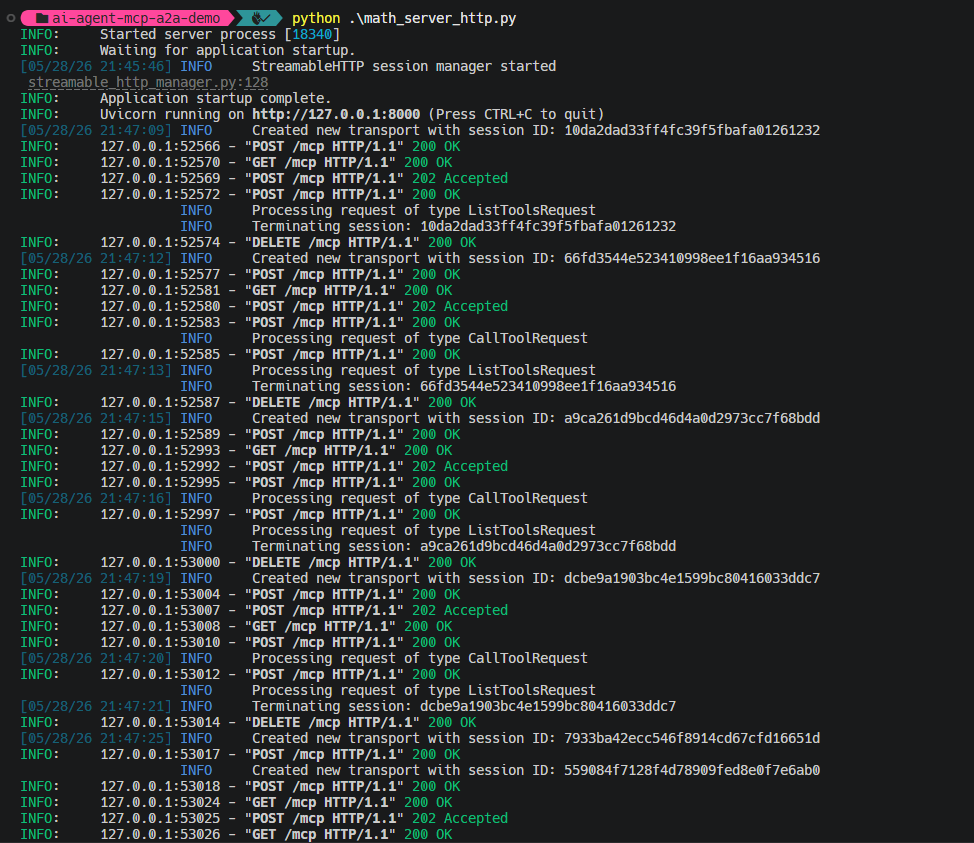Click the 127.0.0.1:52583 address

click(x=160, y=322)
